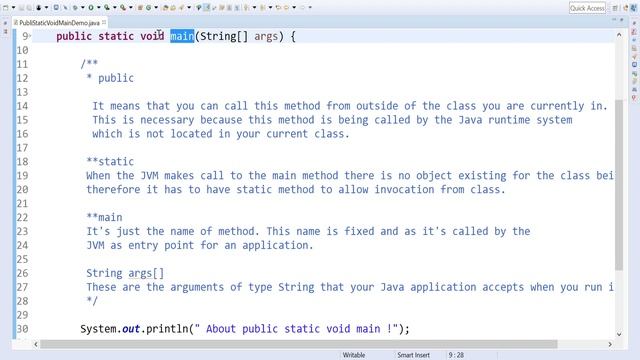The width and height of the screenshot is (640, 360).
Task: Click the italic 'out' field on line 30
Action: [131, 329]
